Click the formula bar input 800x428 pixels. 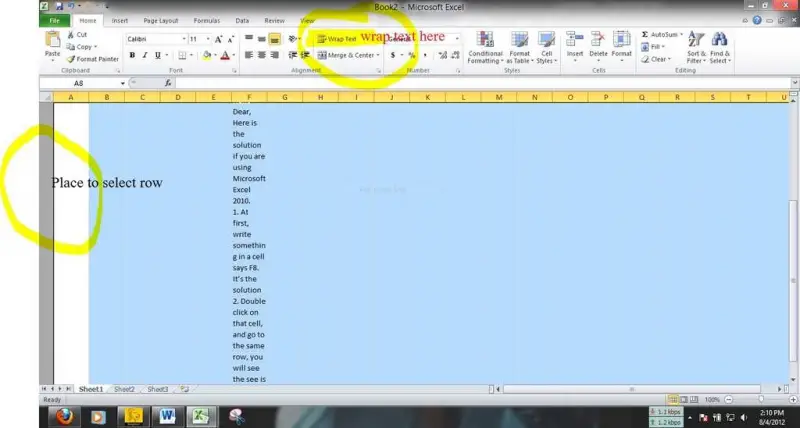(x=483, y=83)
